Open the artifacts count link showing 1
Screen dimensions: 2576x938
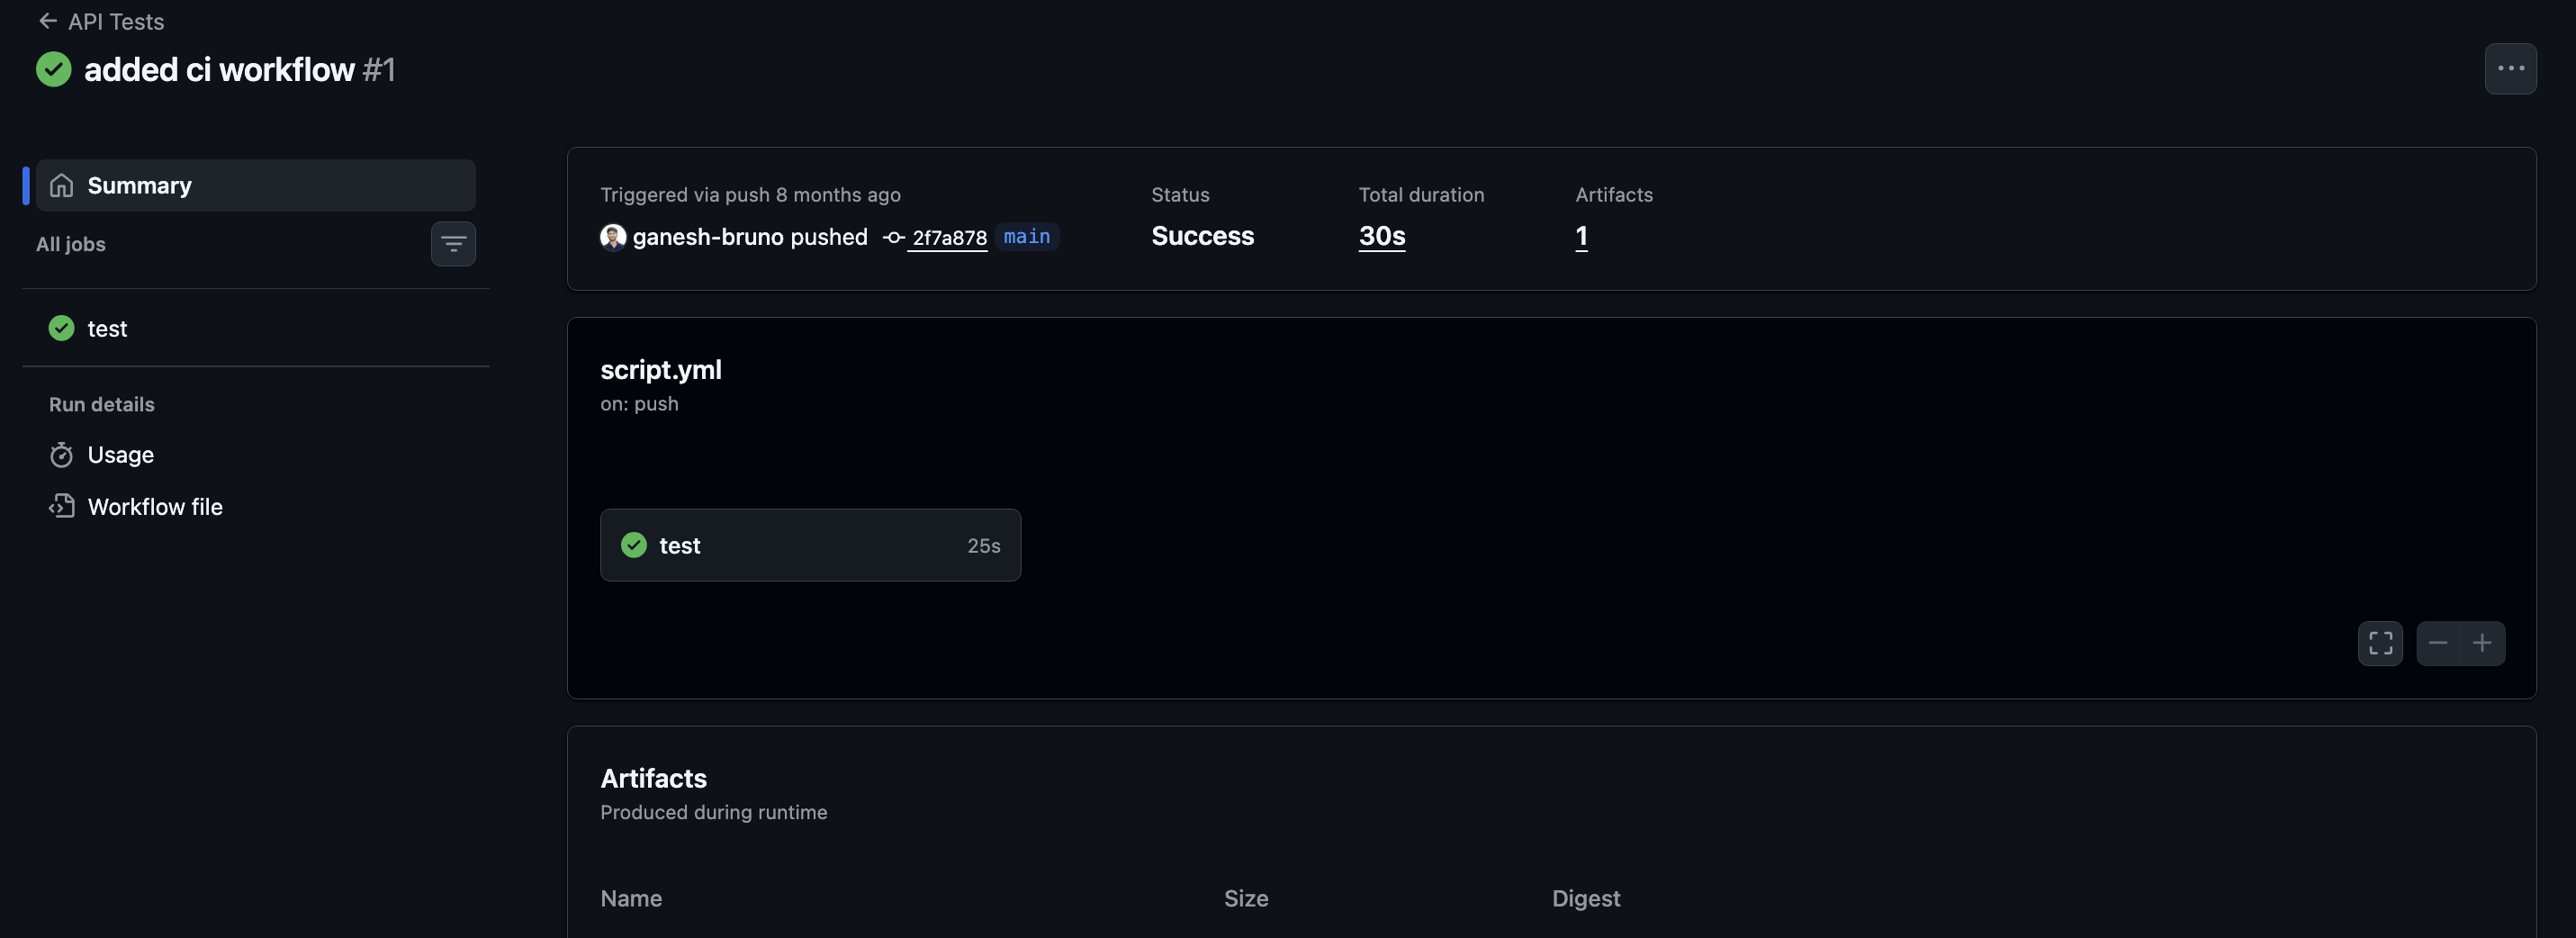click(1582, 236)
